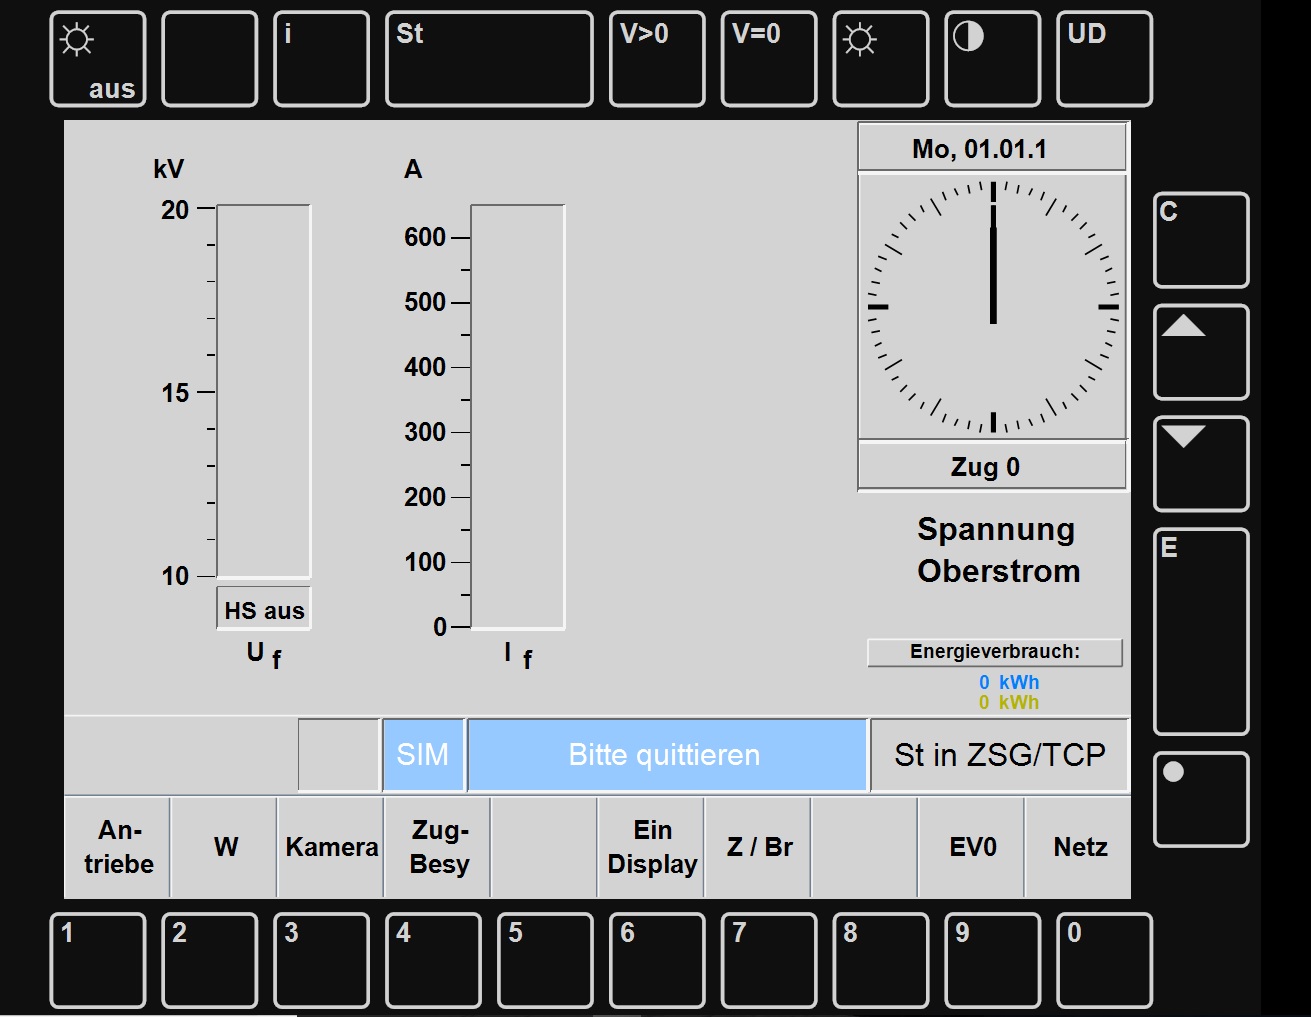The width and height of the screenshot is (1311, 1017).
Task: Toggle the V>0 key
Action: pyautogui.click(x=656, y=59)
